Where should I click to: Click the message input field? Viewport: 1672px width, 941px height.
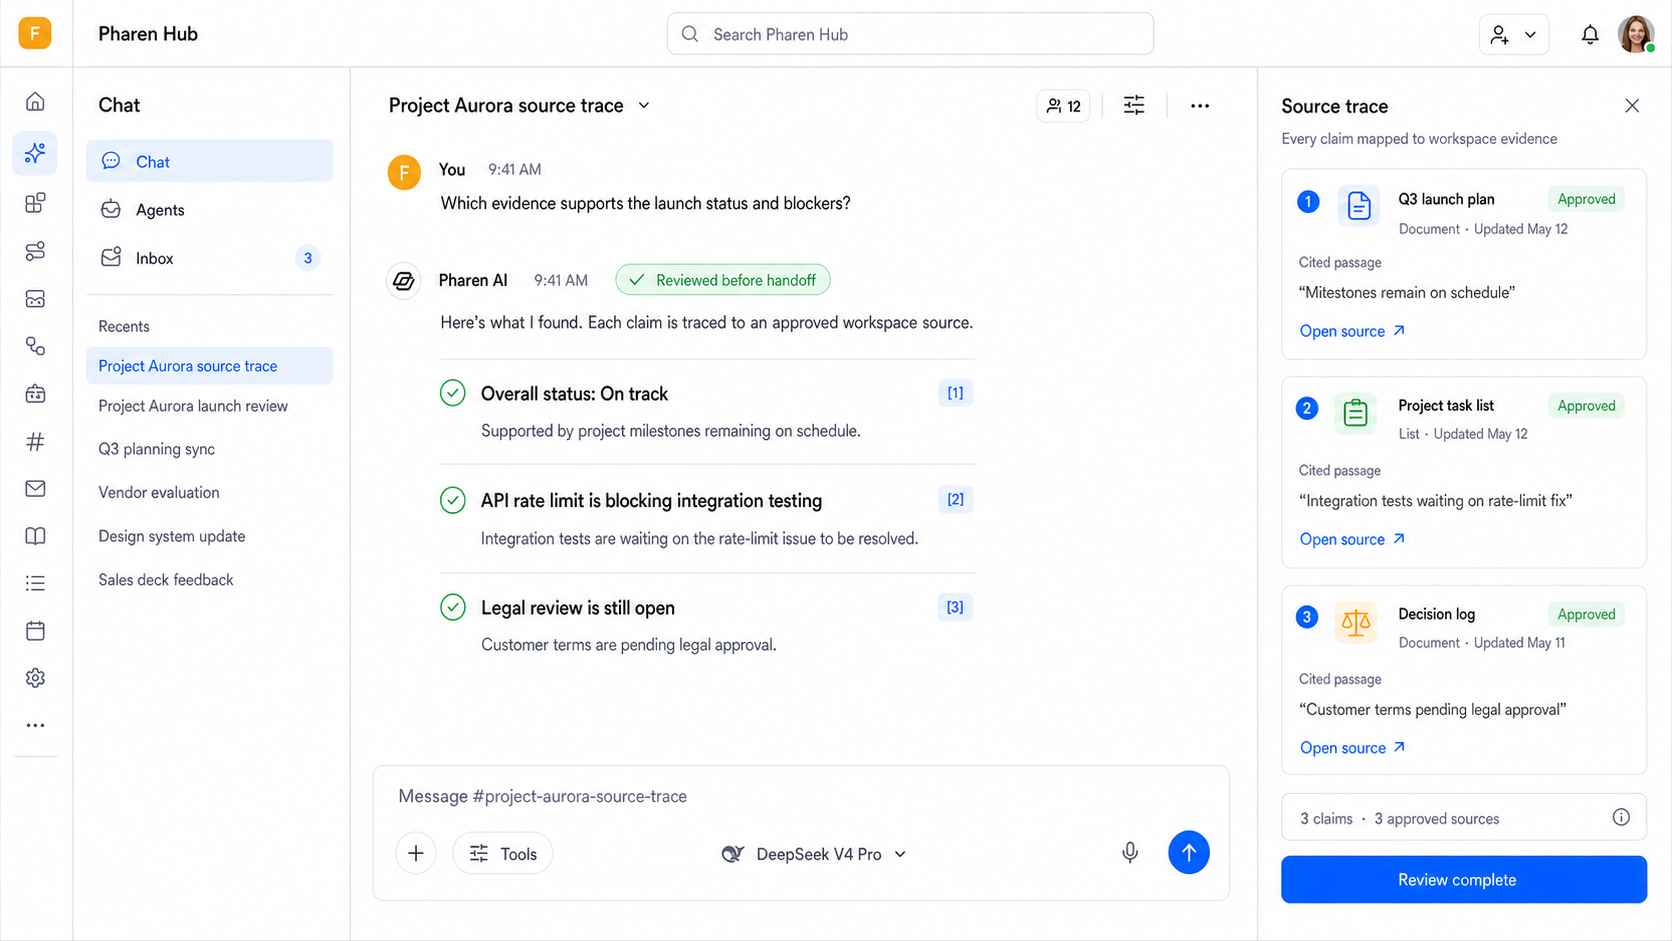coord(800,796)
